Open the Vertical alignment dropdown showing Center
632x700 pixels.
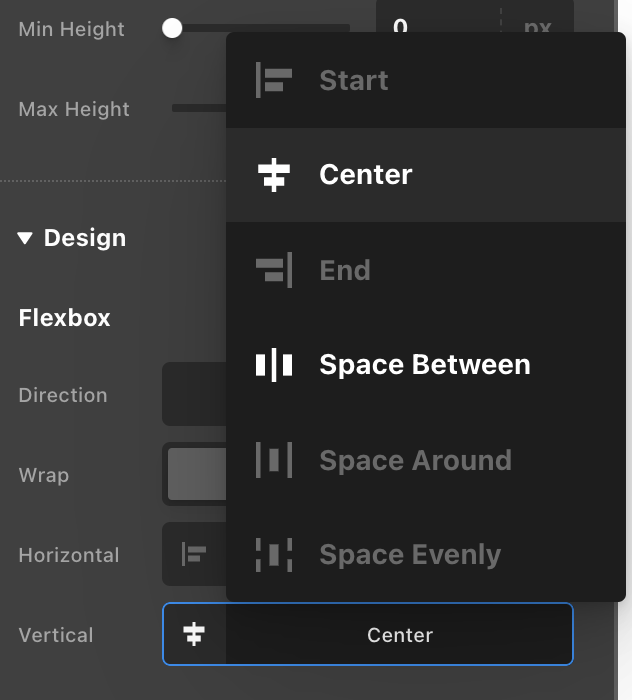tap(399, 634)
